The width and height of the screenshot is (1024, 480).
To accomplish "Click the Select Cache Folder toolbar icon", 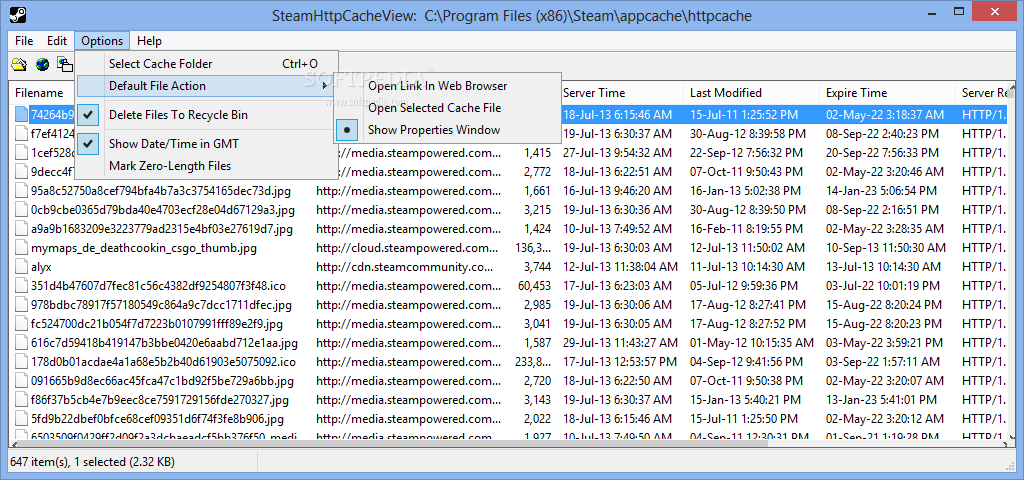I will [x=20, y=64].
